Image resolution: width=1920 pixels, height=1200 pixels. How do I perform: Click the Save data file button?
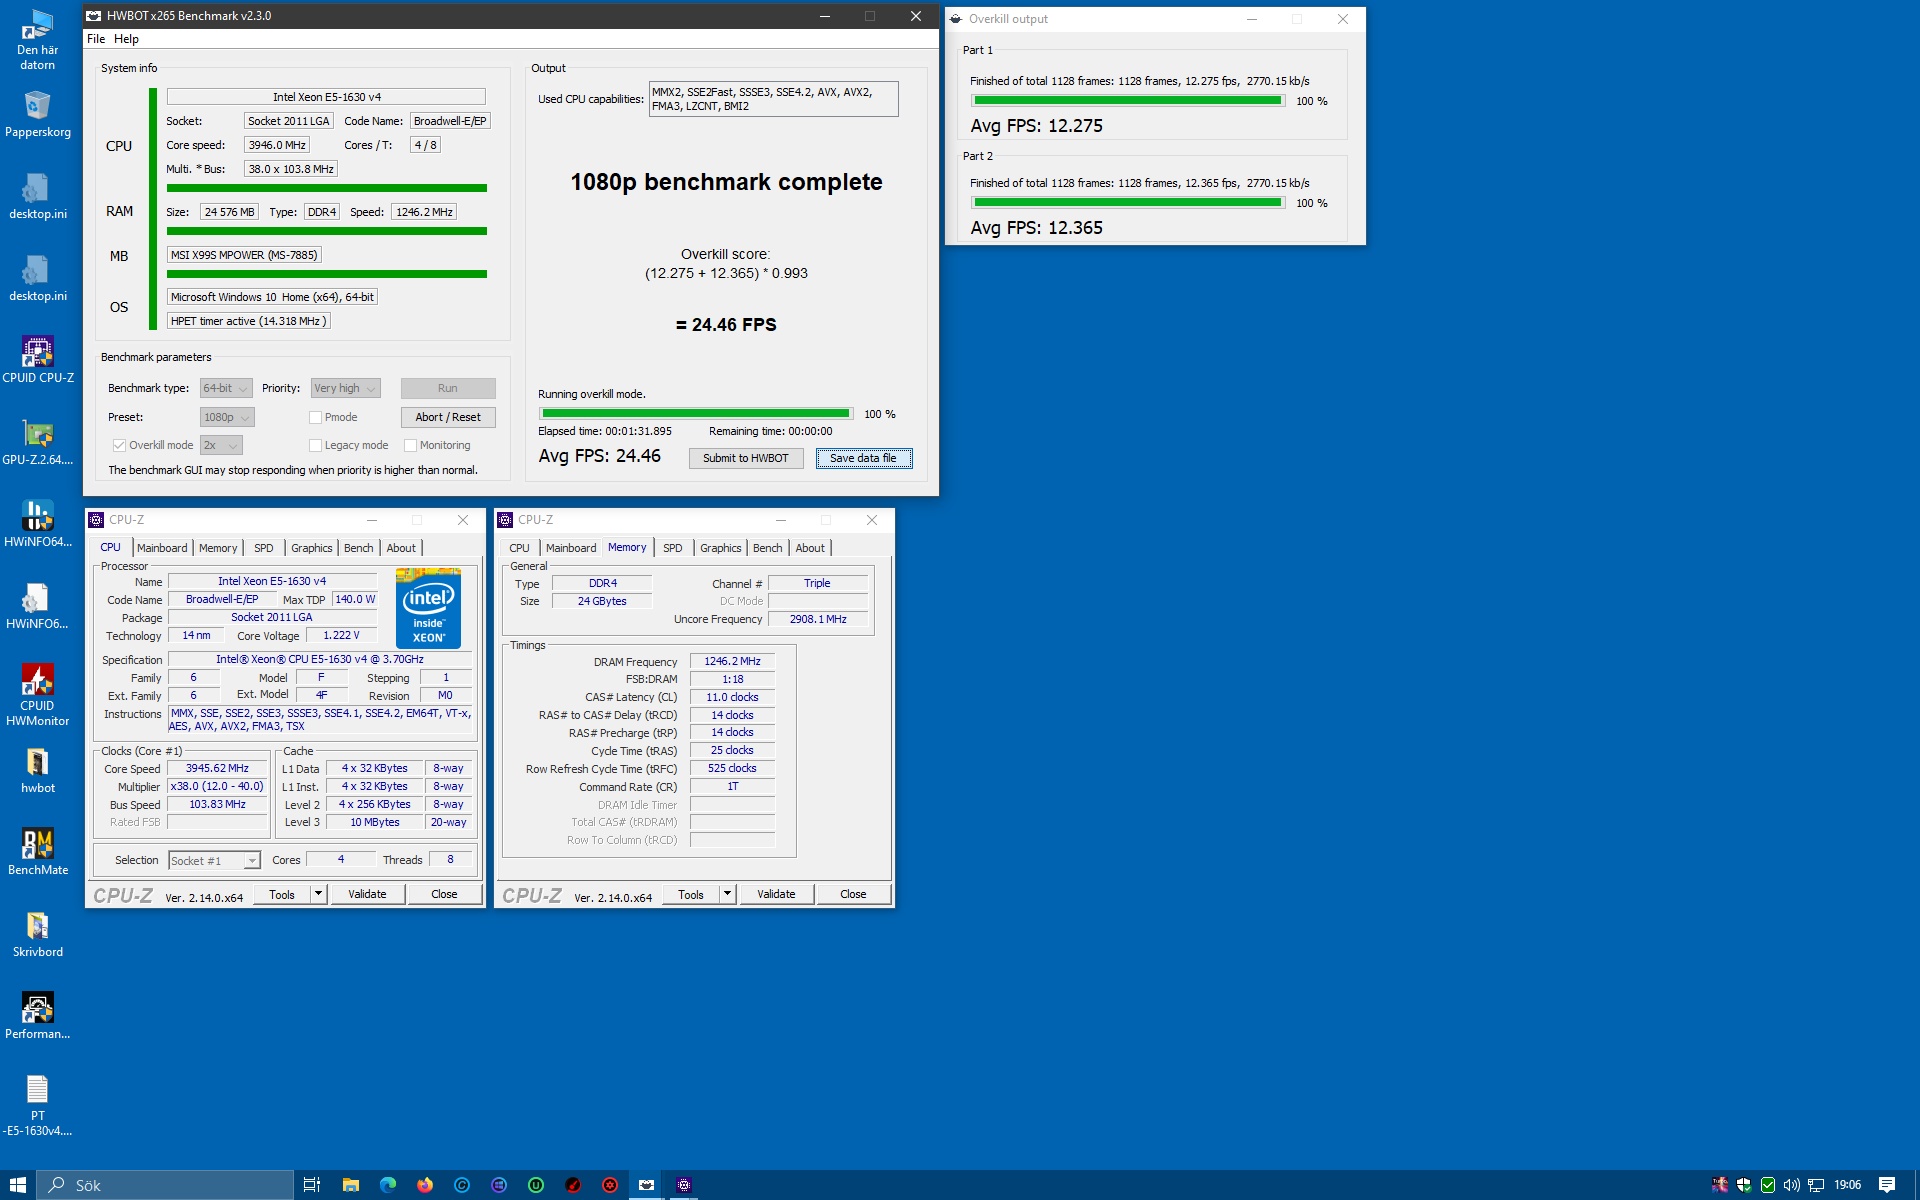(864, 458)
